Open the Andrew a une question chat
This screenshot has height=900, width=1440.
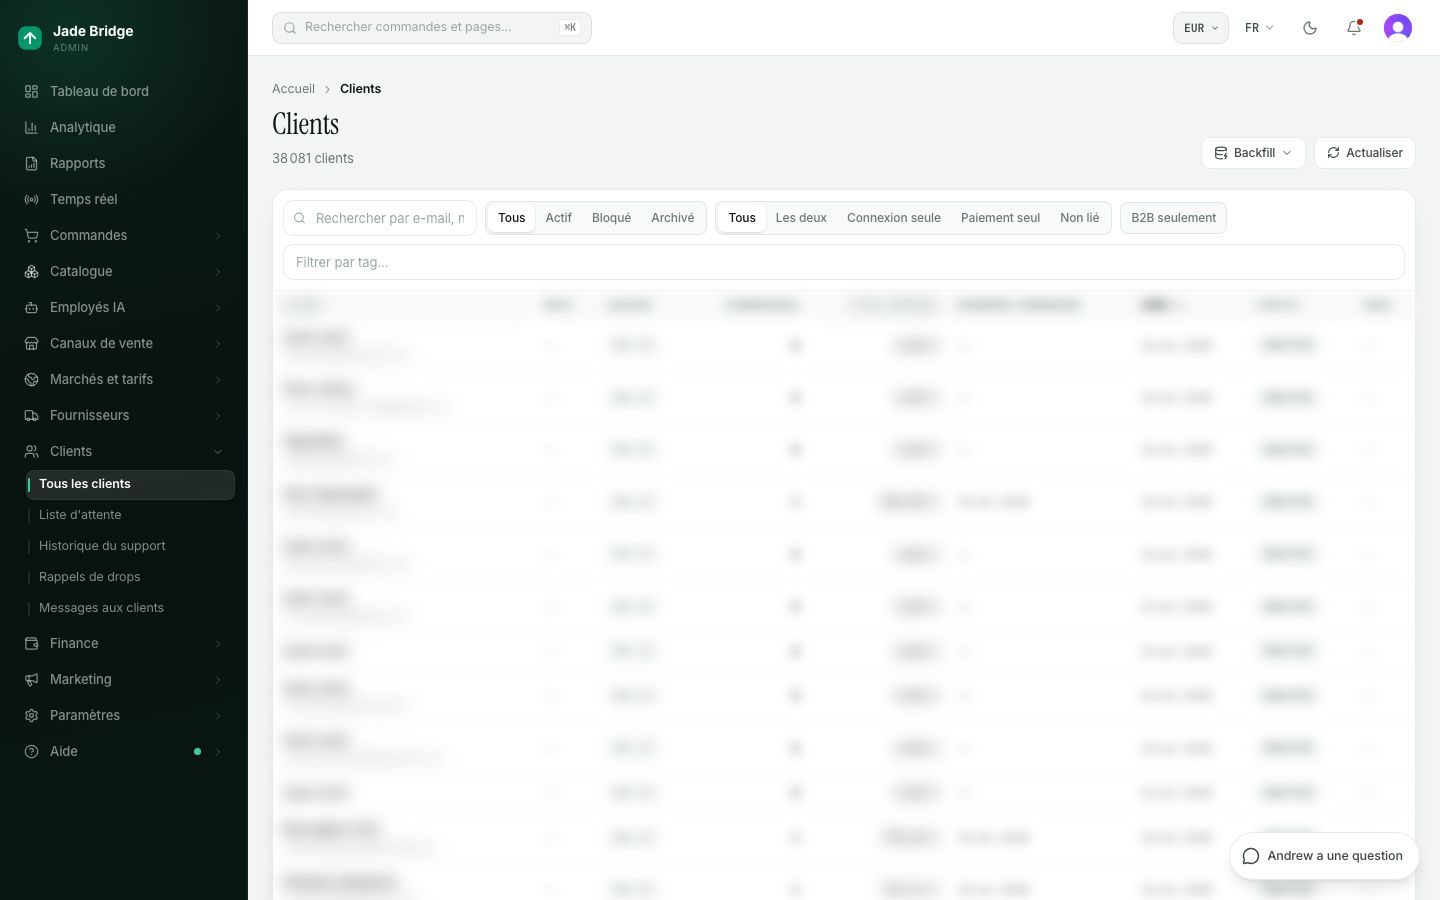pyautogui.click(x=1323, y=856)
